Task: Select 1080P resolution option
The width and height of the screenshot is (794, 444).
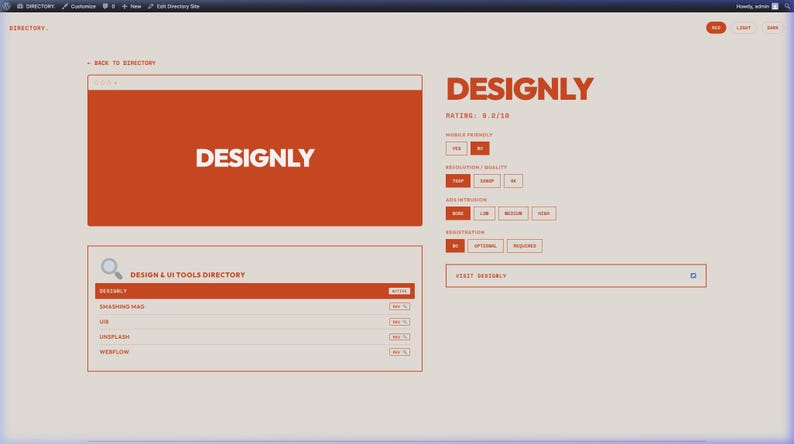Action: pos(487,181)
